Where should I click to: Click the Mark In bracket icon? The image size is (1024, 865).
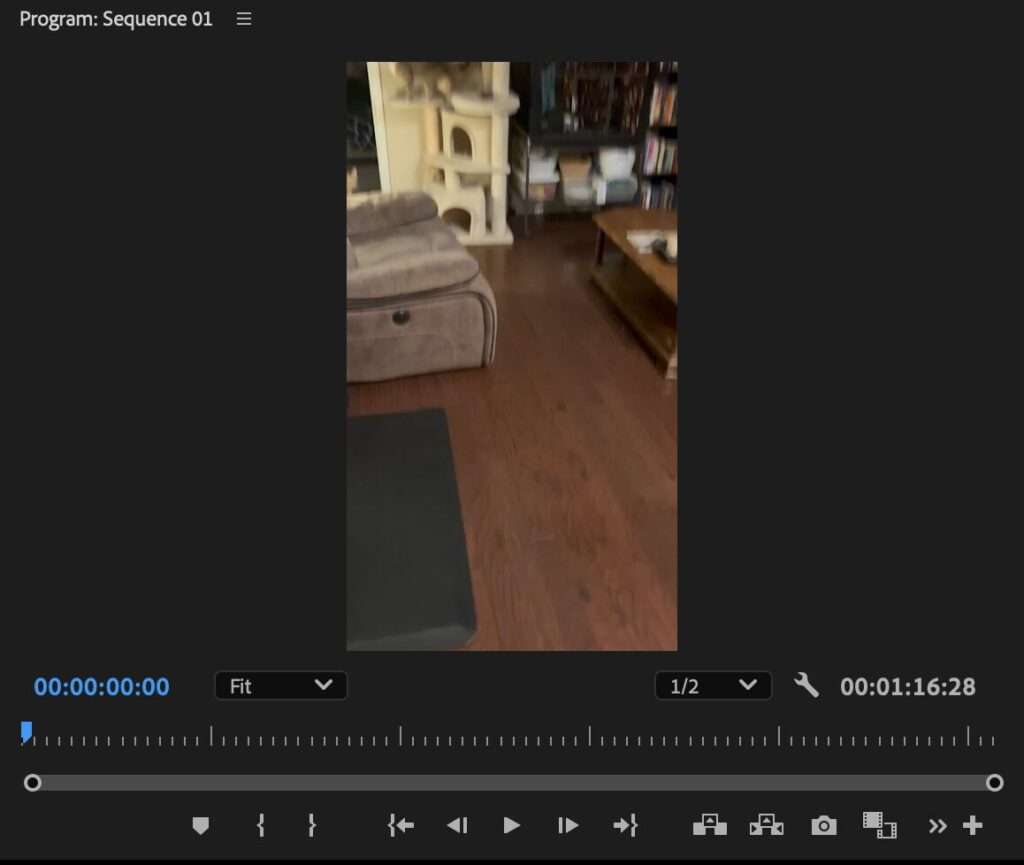point(261,826)
